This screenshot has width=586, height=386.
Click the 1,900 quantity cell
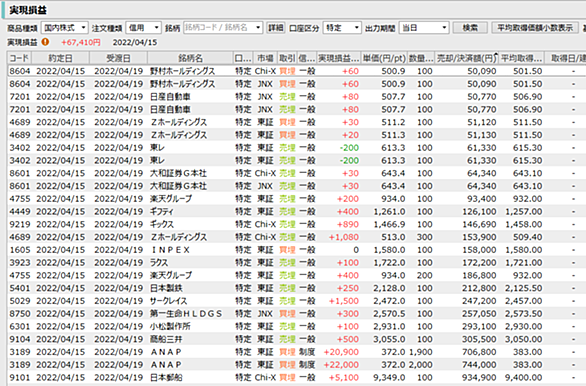420,352
